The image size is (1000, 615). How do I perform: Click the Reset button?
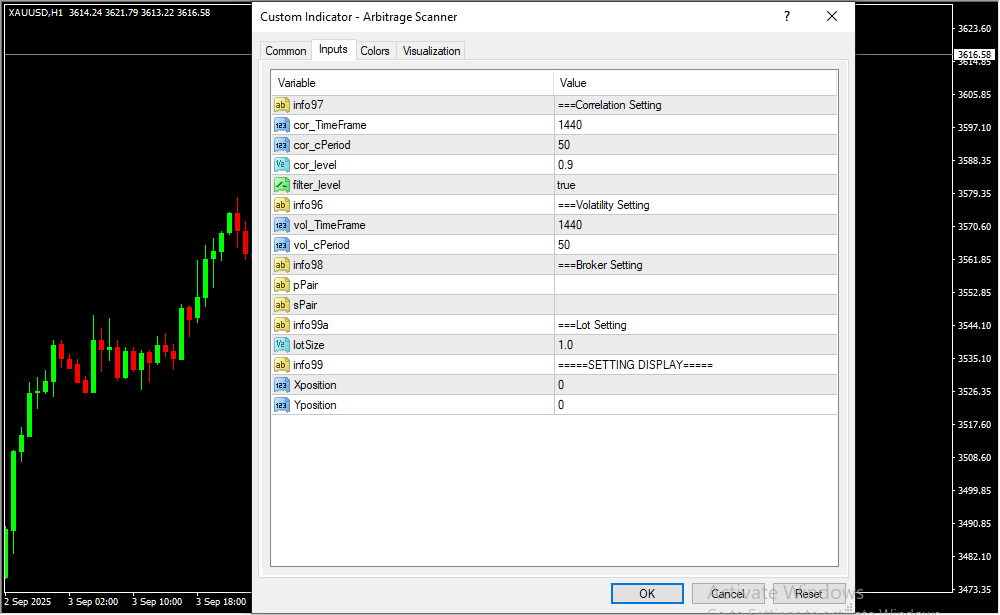808,594
